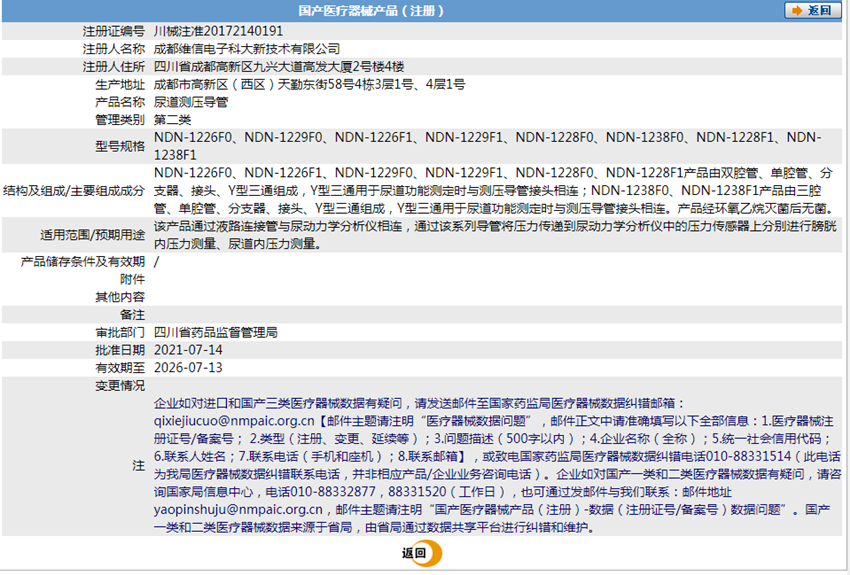
Task: Click approval date 2021-07-14
Action: pos(188,350)
